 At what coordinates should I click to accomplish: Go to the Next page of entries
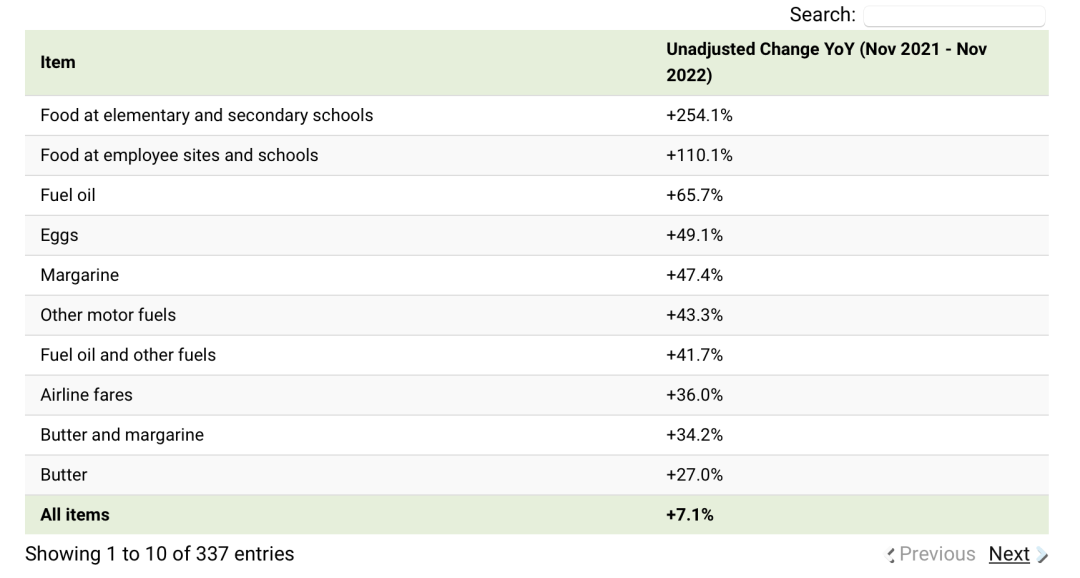click(x=1009, y=554)
